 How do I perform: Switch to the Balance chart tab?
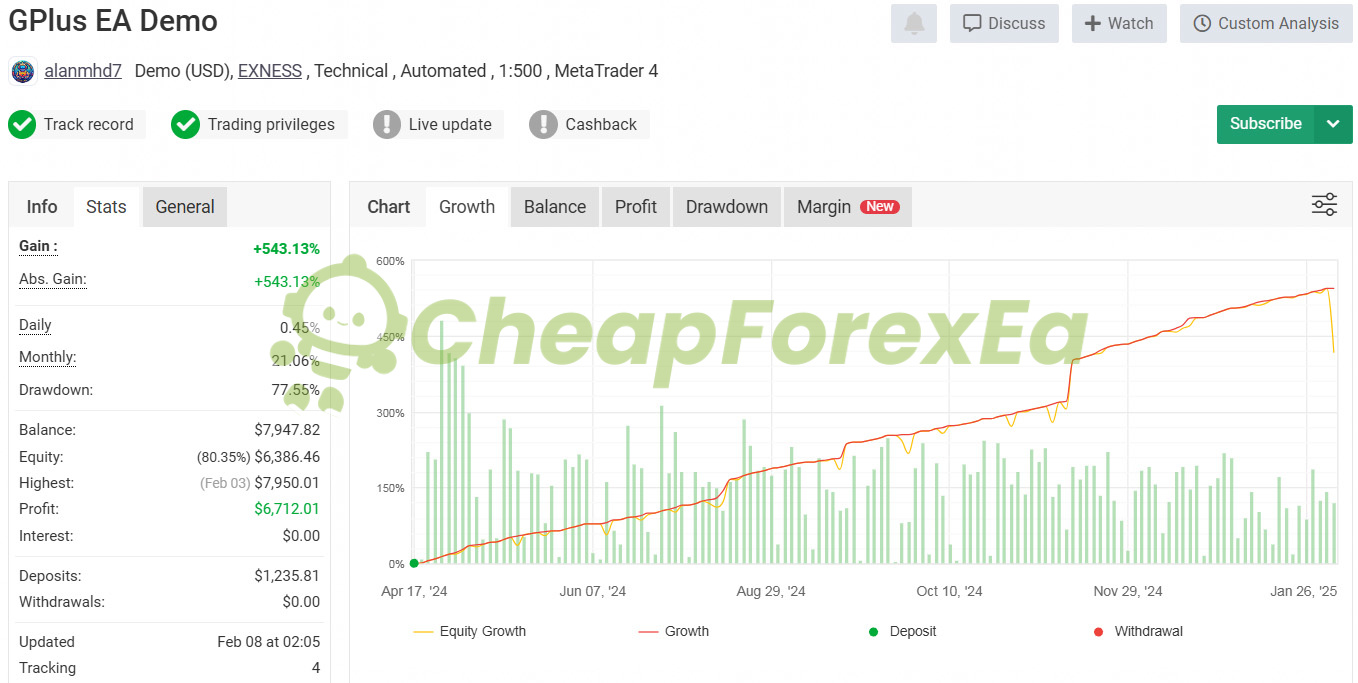(x=555, y=207)
